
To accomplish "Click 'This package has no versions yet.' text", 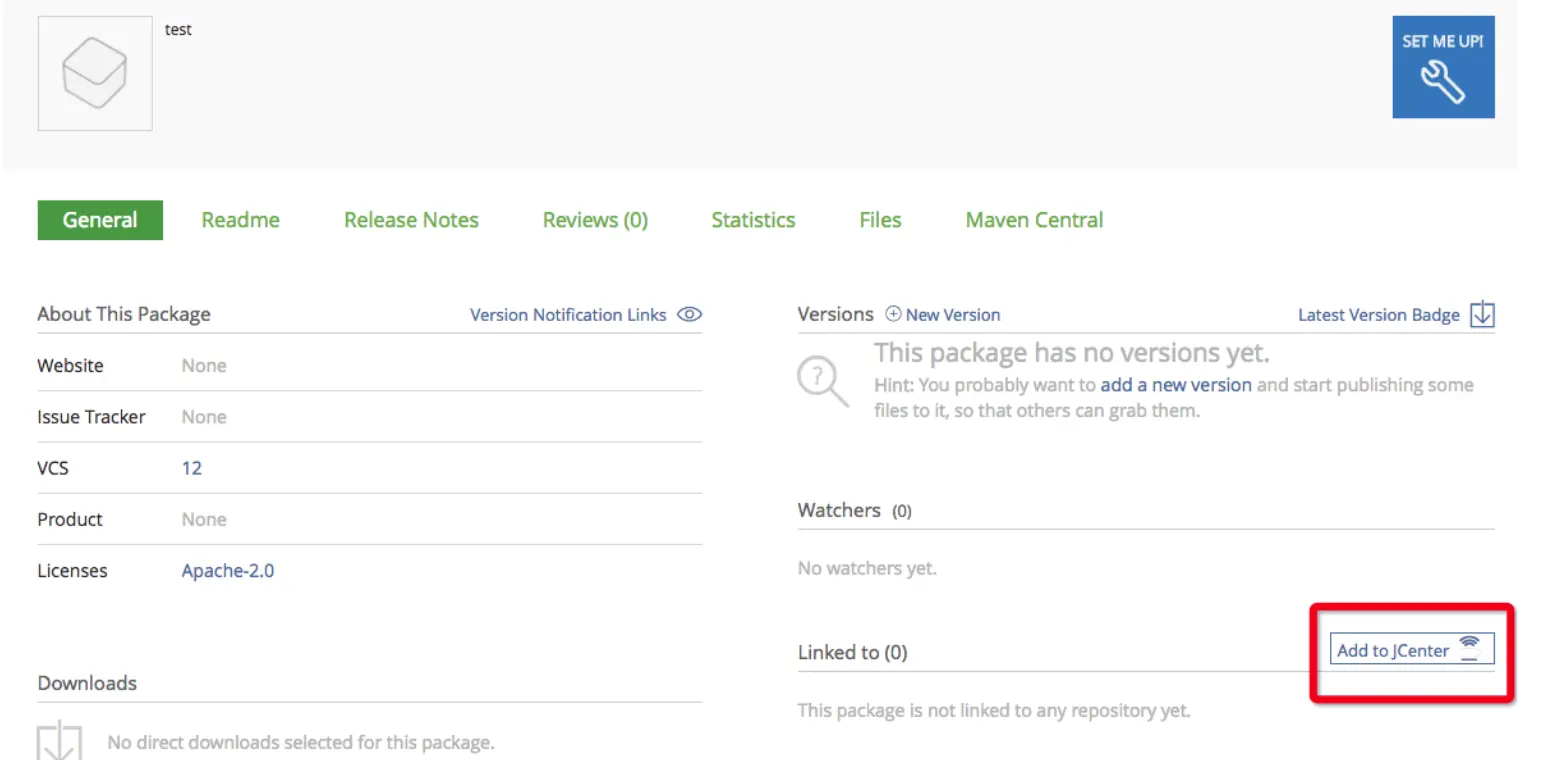I will 1072,353.
